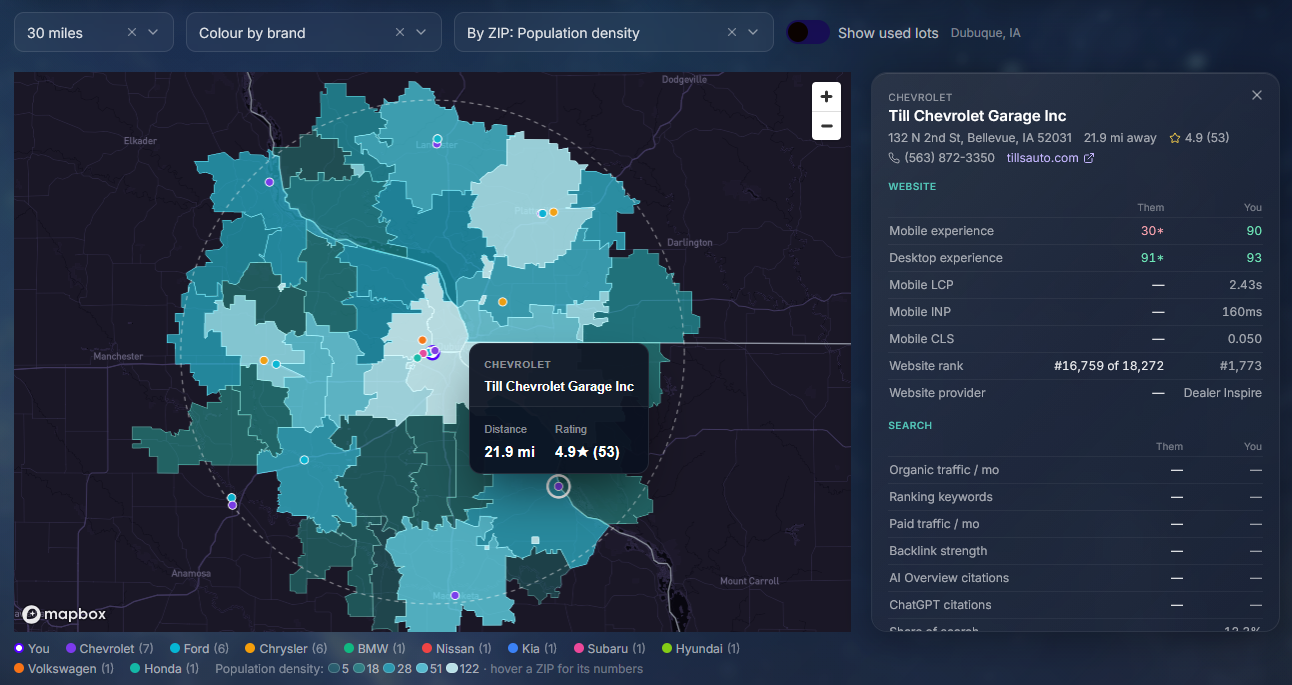Close the Till Chevrolet Garage details panel
1292x685 pixels.
[1257, 95]
